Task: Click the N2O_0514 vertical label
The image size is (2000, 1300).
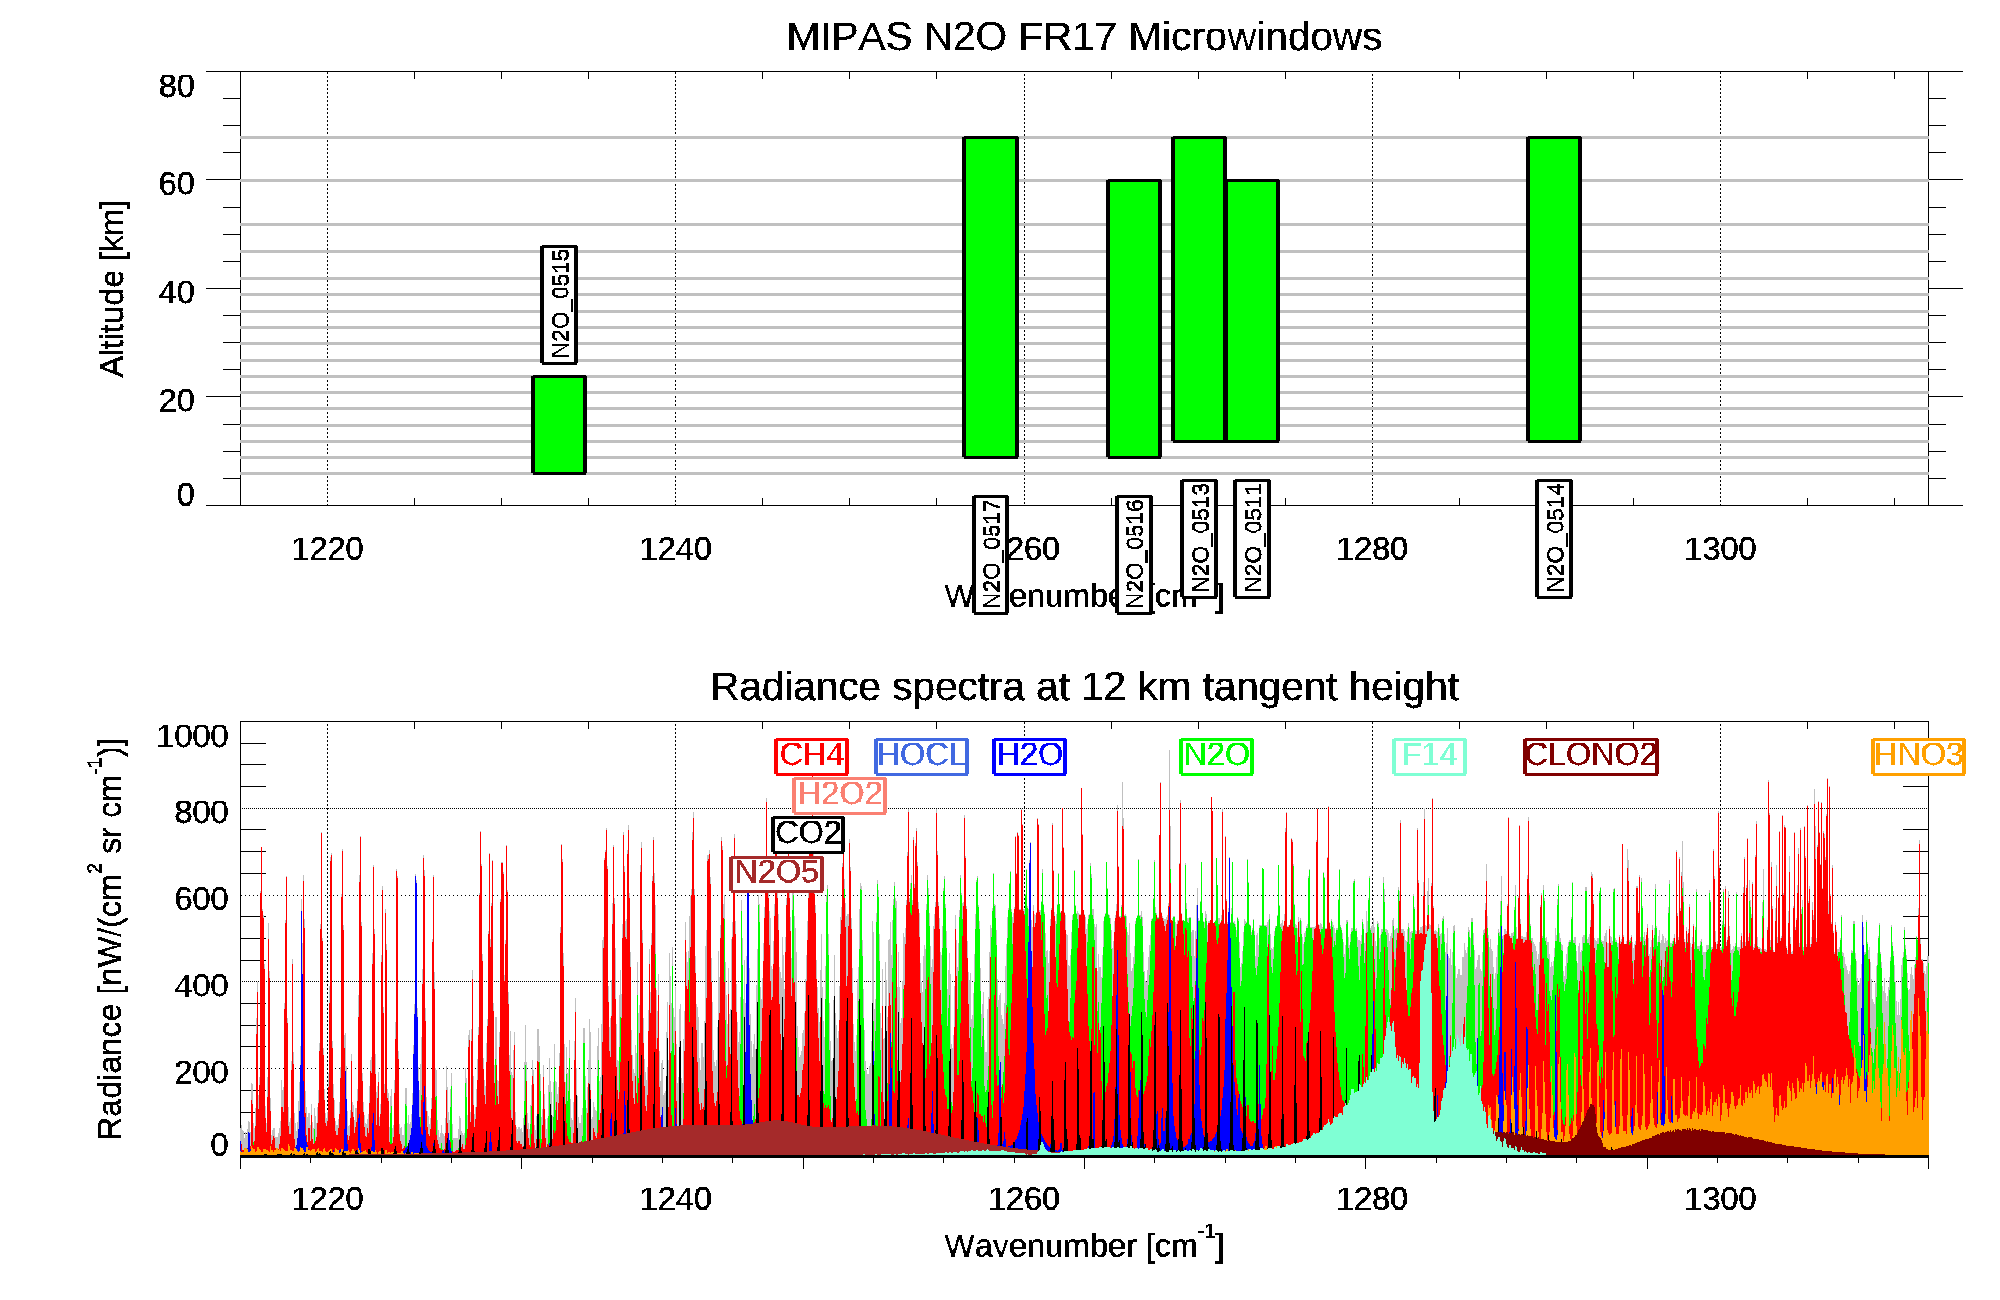Action: (1554, 538)
